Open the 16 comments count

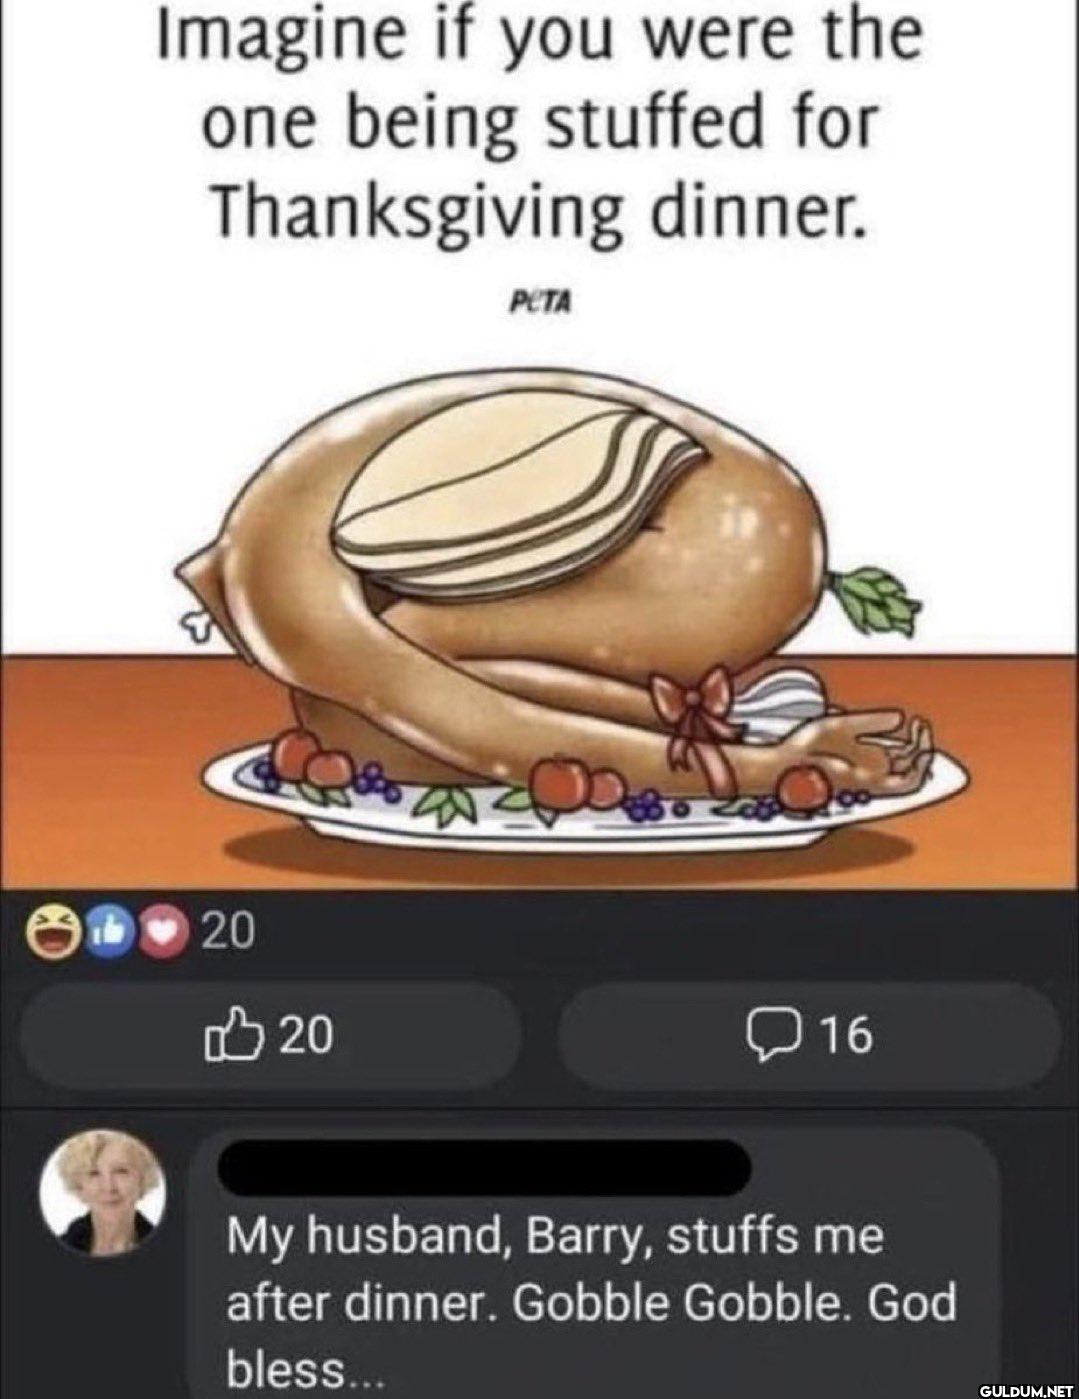[845, 1036]
